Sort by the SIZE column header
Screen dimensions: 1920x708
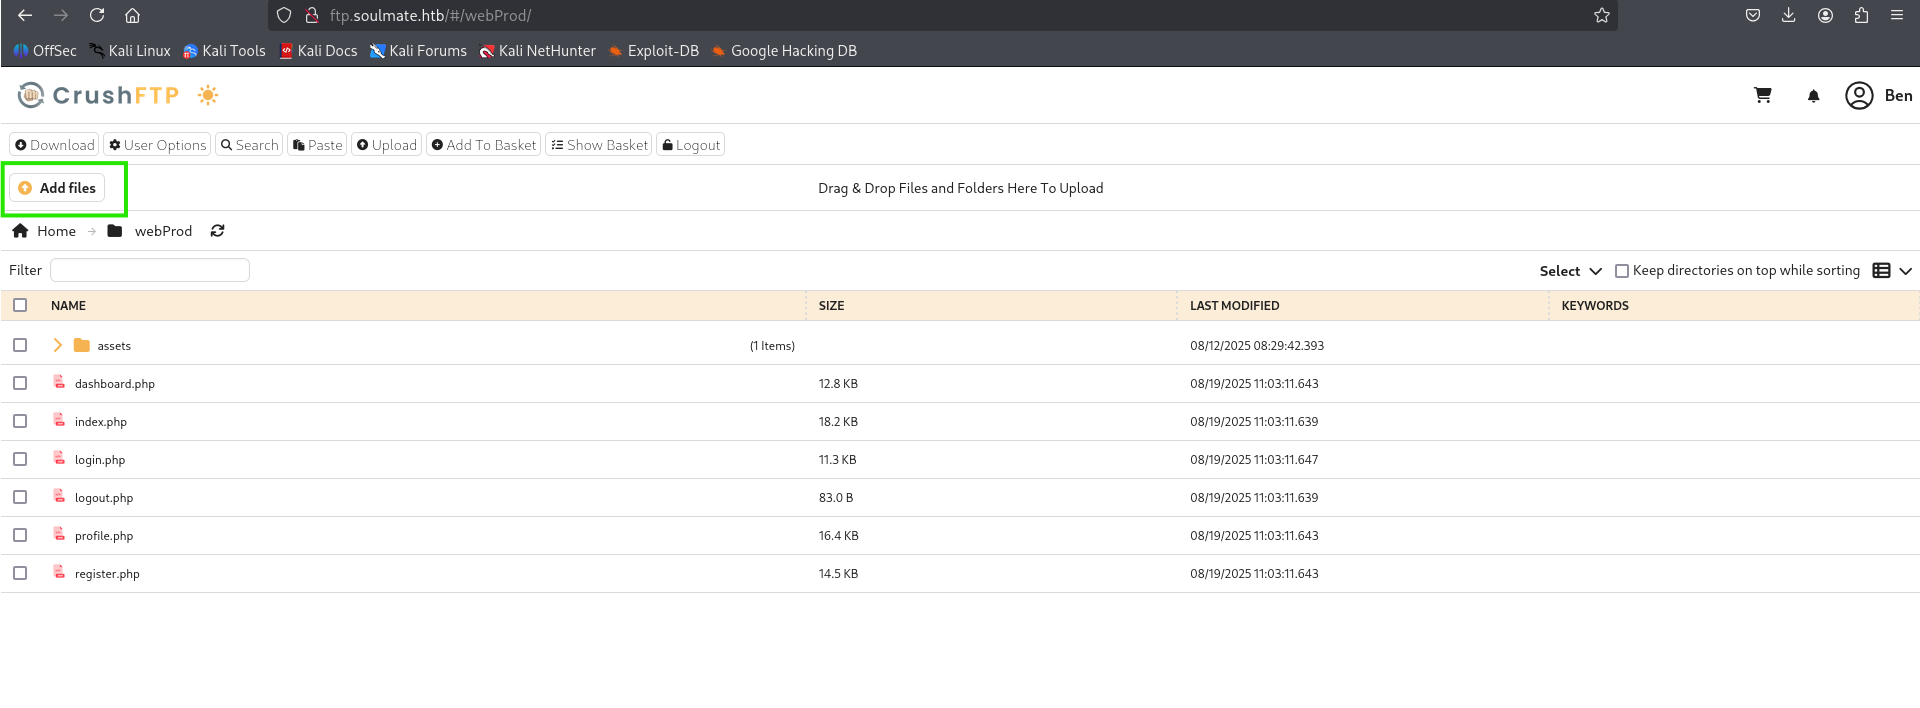tap(831, 306)
